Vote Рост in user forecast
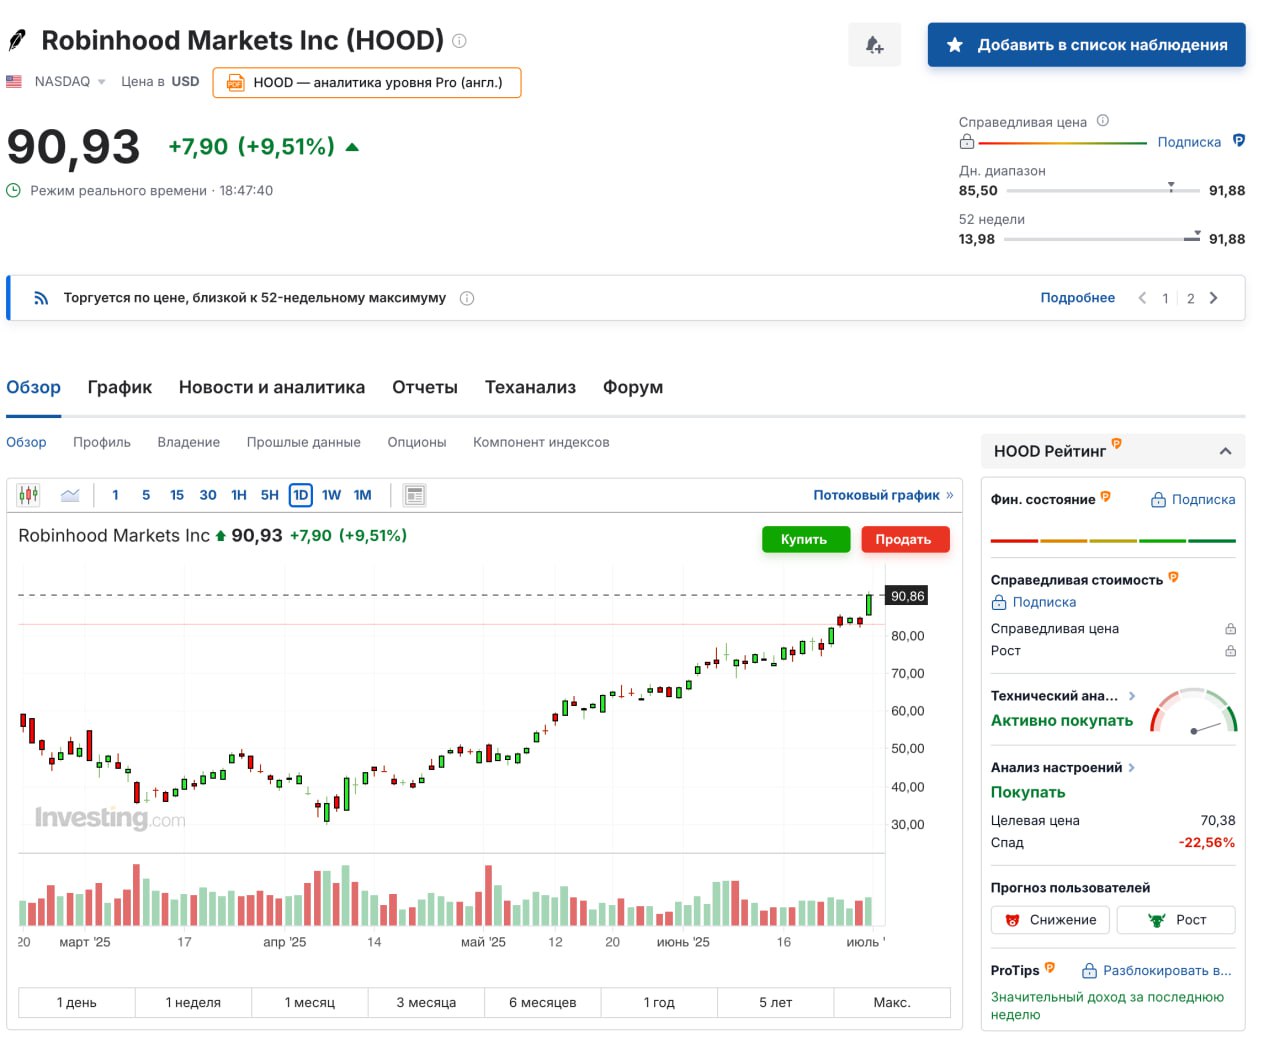Image resolution: width=1280 pixels, height=1049 pixels. coord(1176,920)
